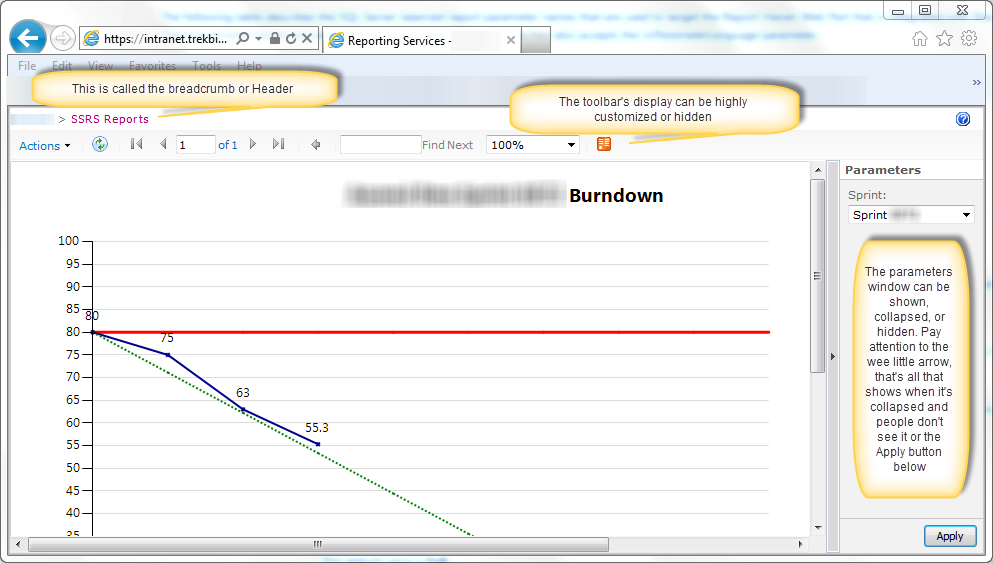Collapse the Parameters pane with the small arrow
Viewport: 993px width, 563px height.
tap(833, 356)
